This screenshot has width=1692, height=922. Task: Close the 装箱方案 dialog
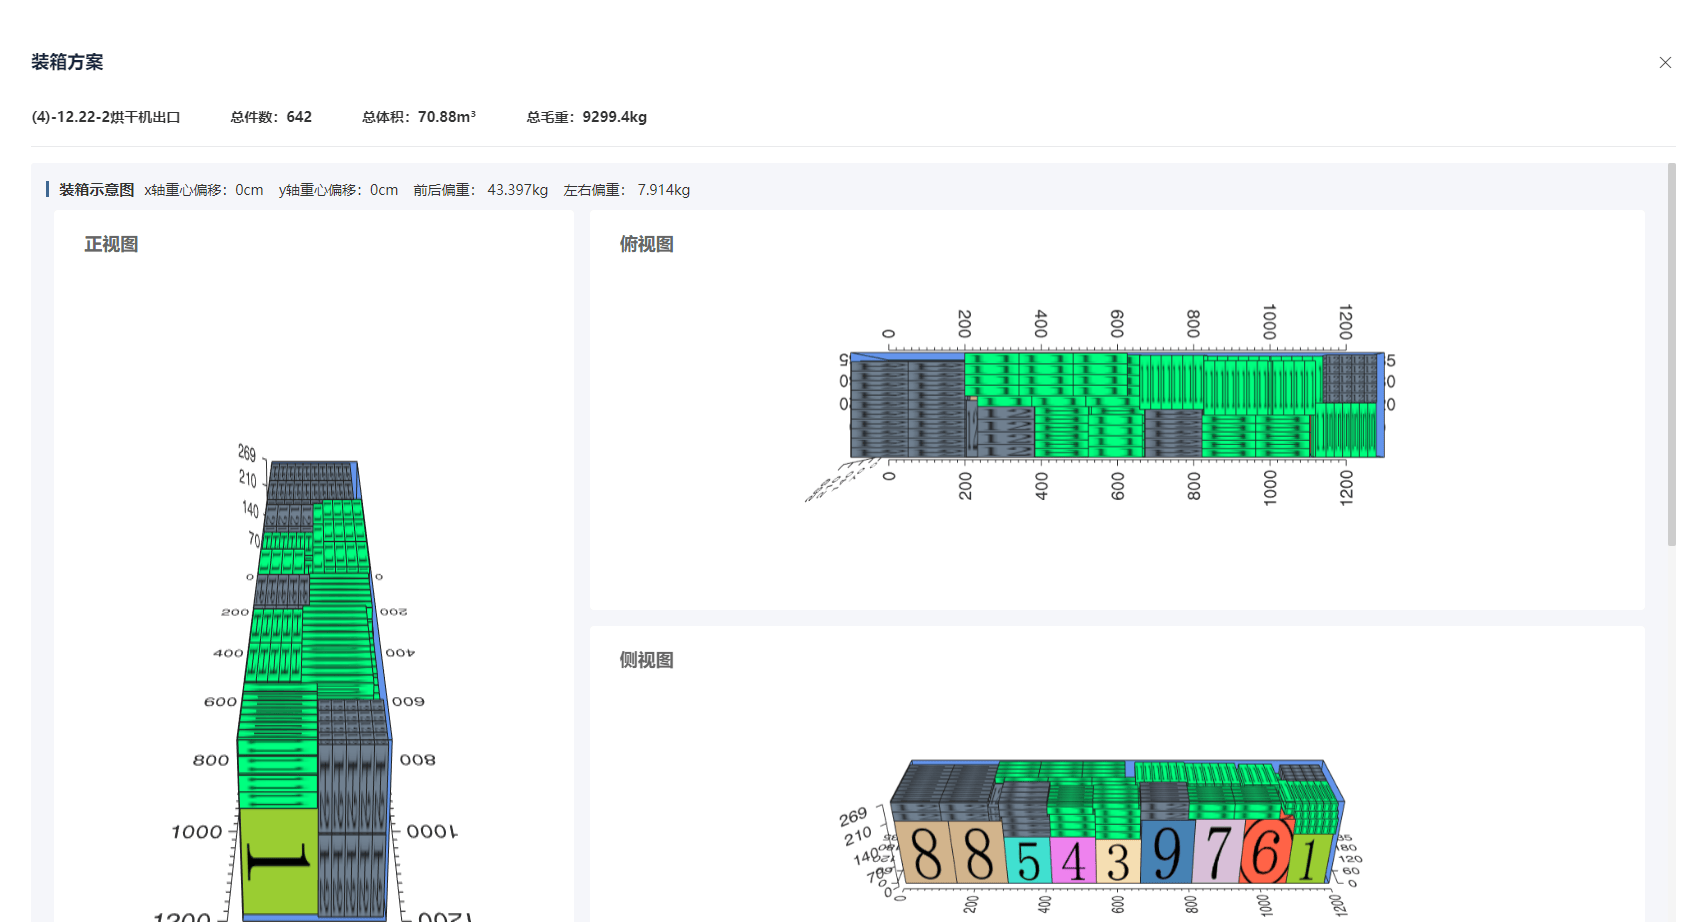(x=1665, y=62)
